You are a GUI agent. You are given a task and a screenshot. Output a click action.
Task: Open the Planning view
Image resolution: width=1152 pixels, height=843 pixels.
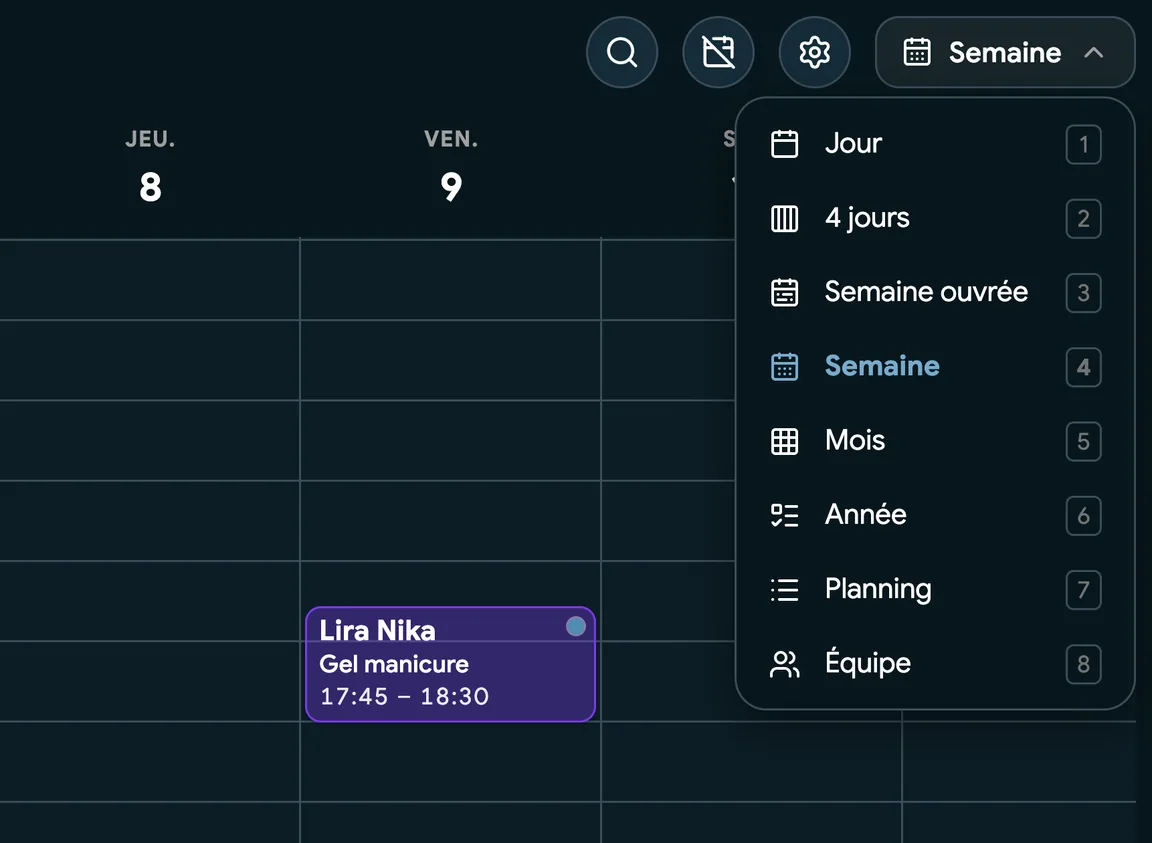pyautogui.click(x=935, y=589)
